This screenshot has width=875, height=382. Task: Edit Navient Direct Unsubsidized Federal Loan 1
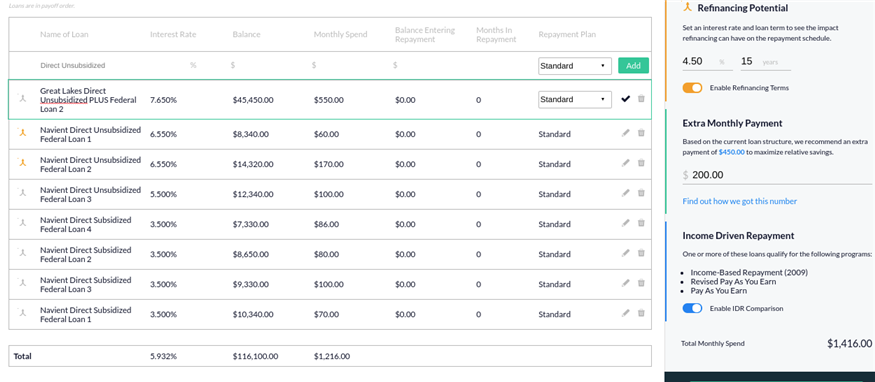(626, 133)
